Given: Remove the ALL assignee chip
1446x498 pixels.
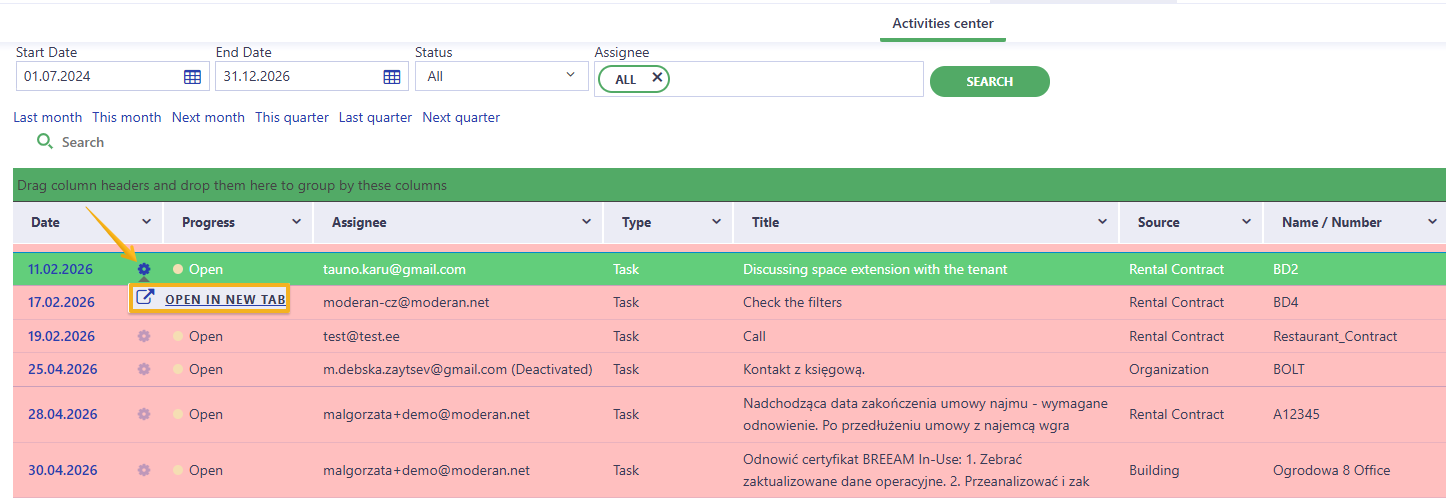Looking at the screenshot, I should coord(657,77).
